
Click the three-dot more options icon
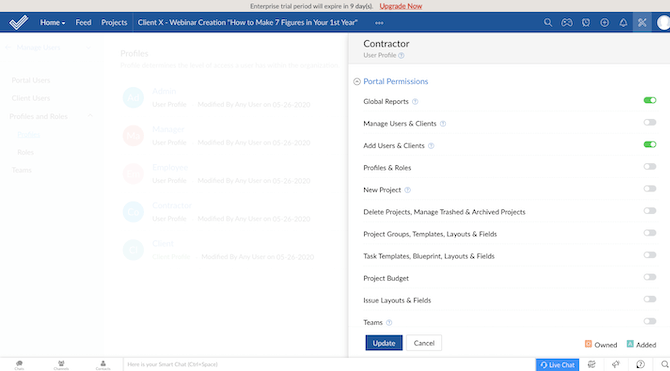click(379, 23)
